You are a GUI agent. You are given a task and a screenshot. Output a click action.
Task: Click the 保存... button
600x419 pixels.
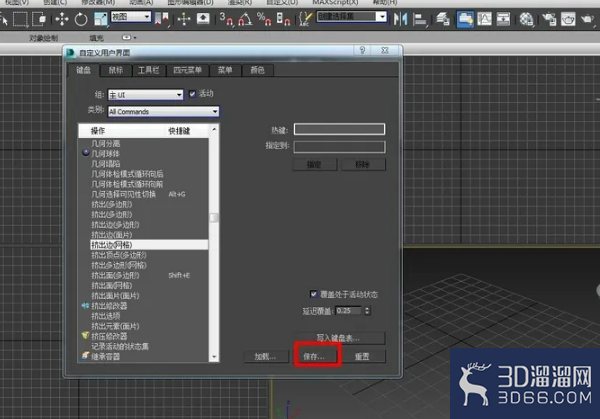pos(314,356)
